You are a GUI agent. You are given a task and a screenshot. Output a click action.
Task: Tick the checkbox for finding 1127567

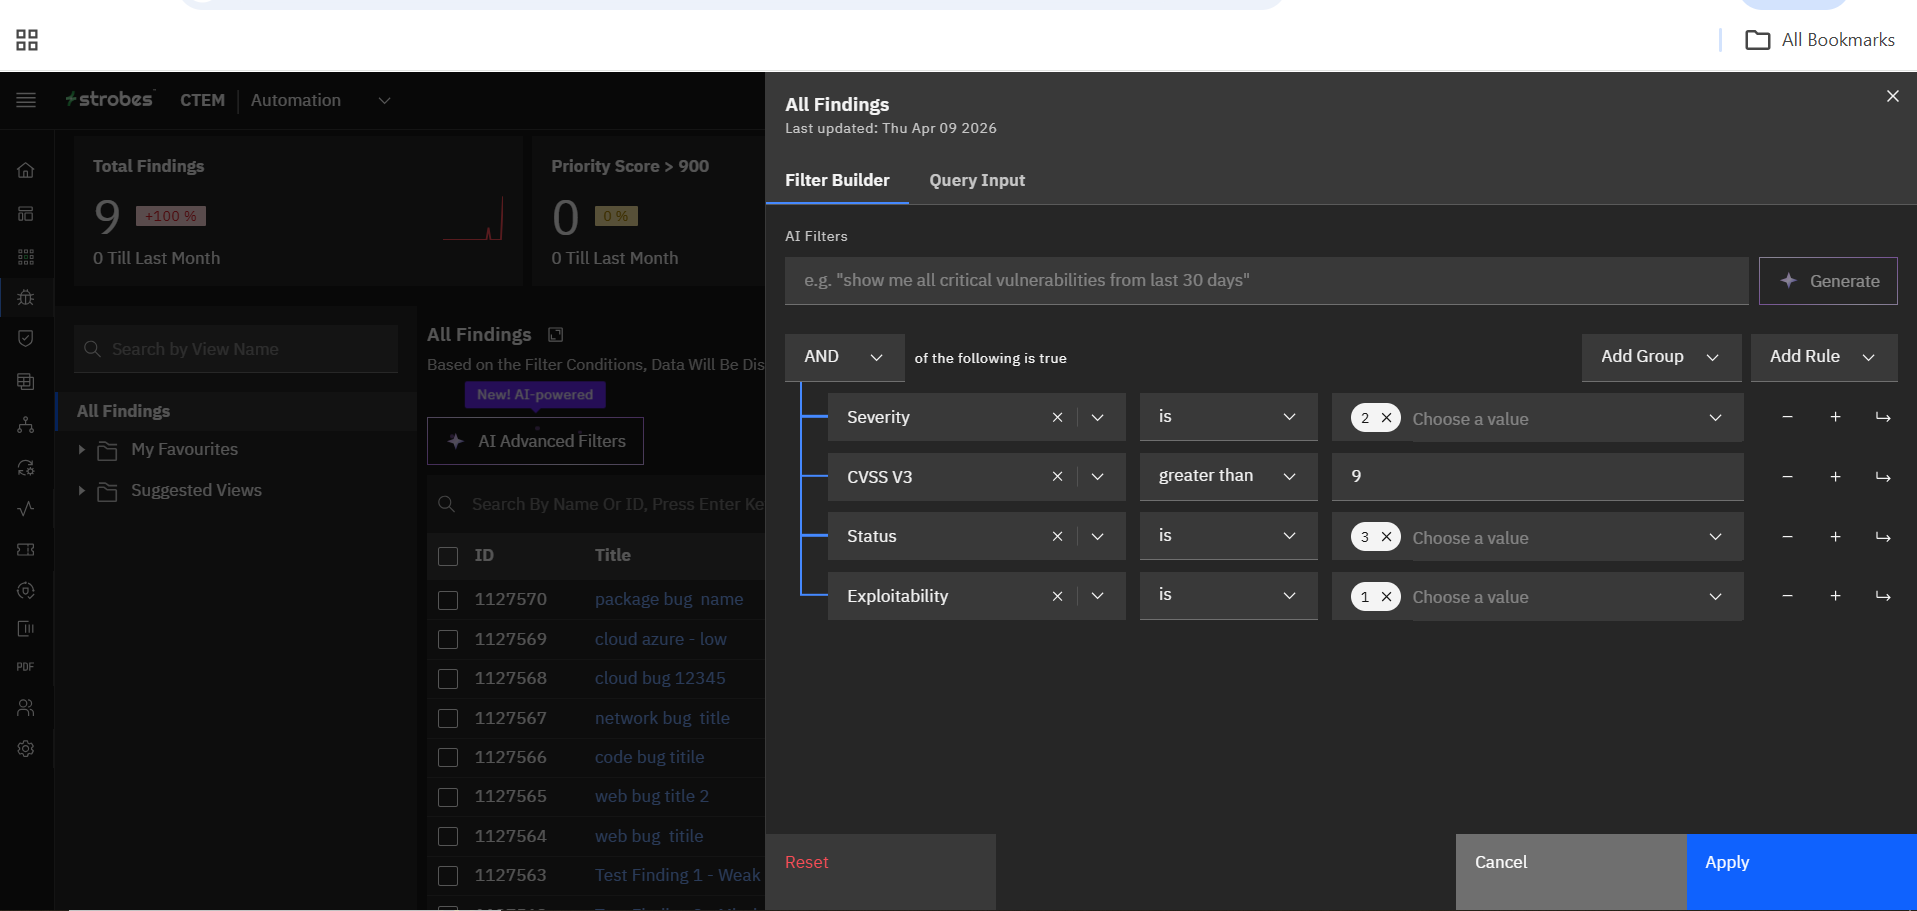pyautogui.click(x=448, y=718)
